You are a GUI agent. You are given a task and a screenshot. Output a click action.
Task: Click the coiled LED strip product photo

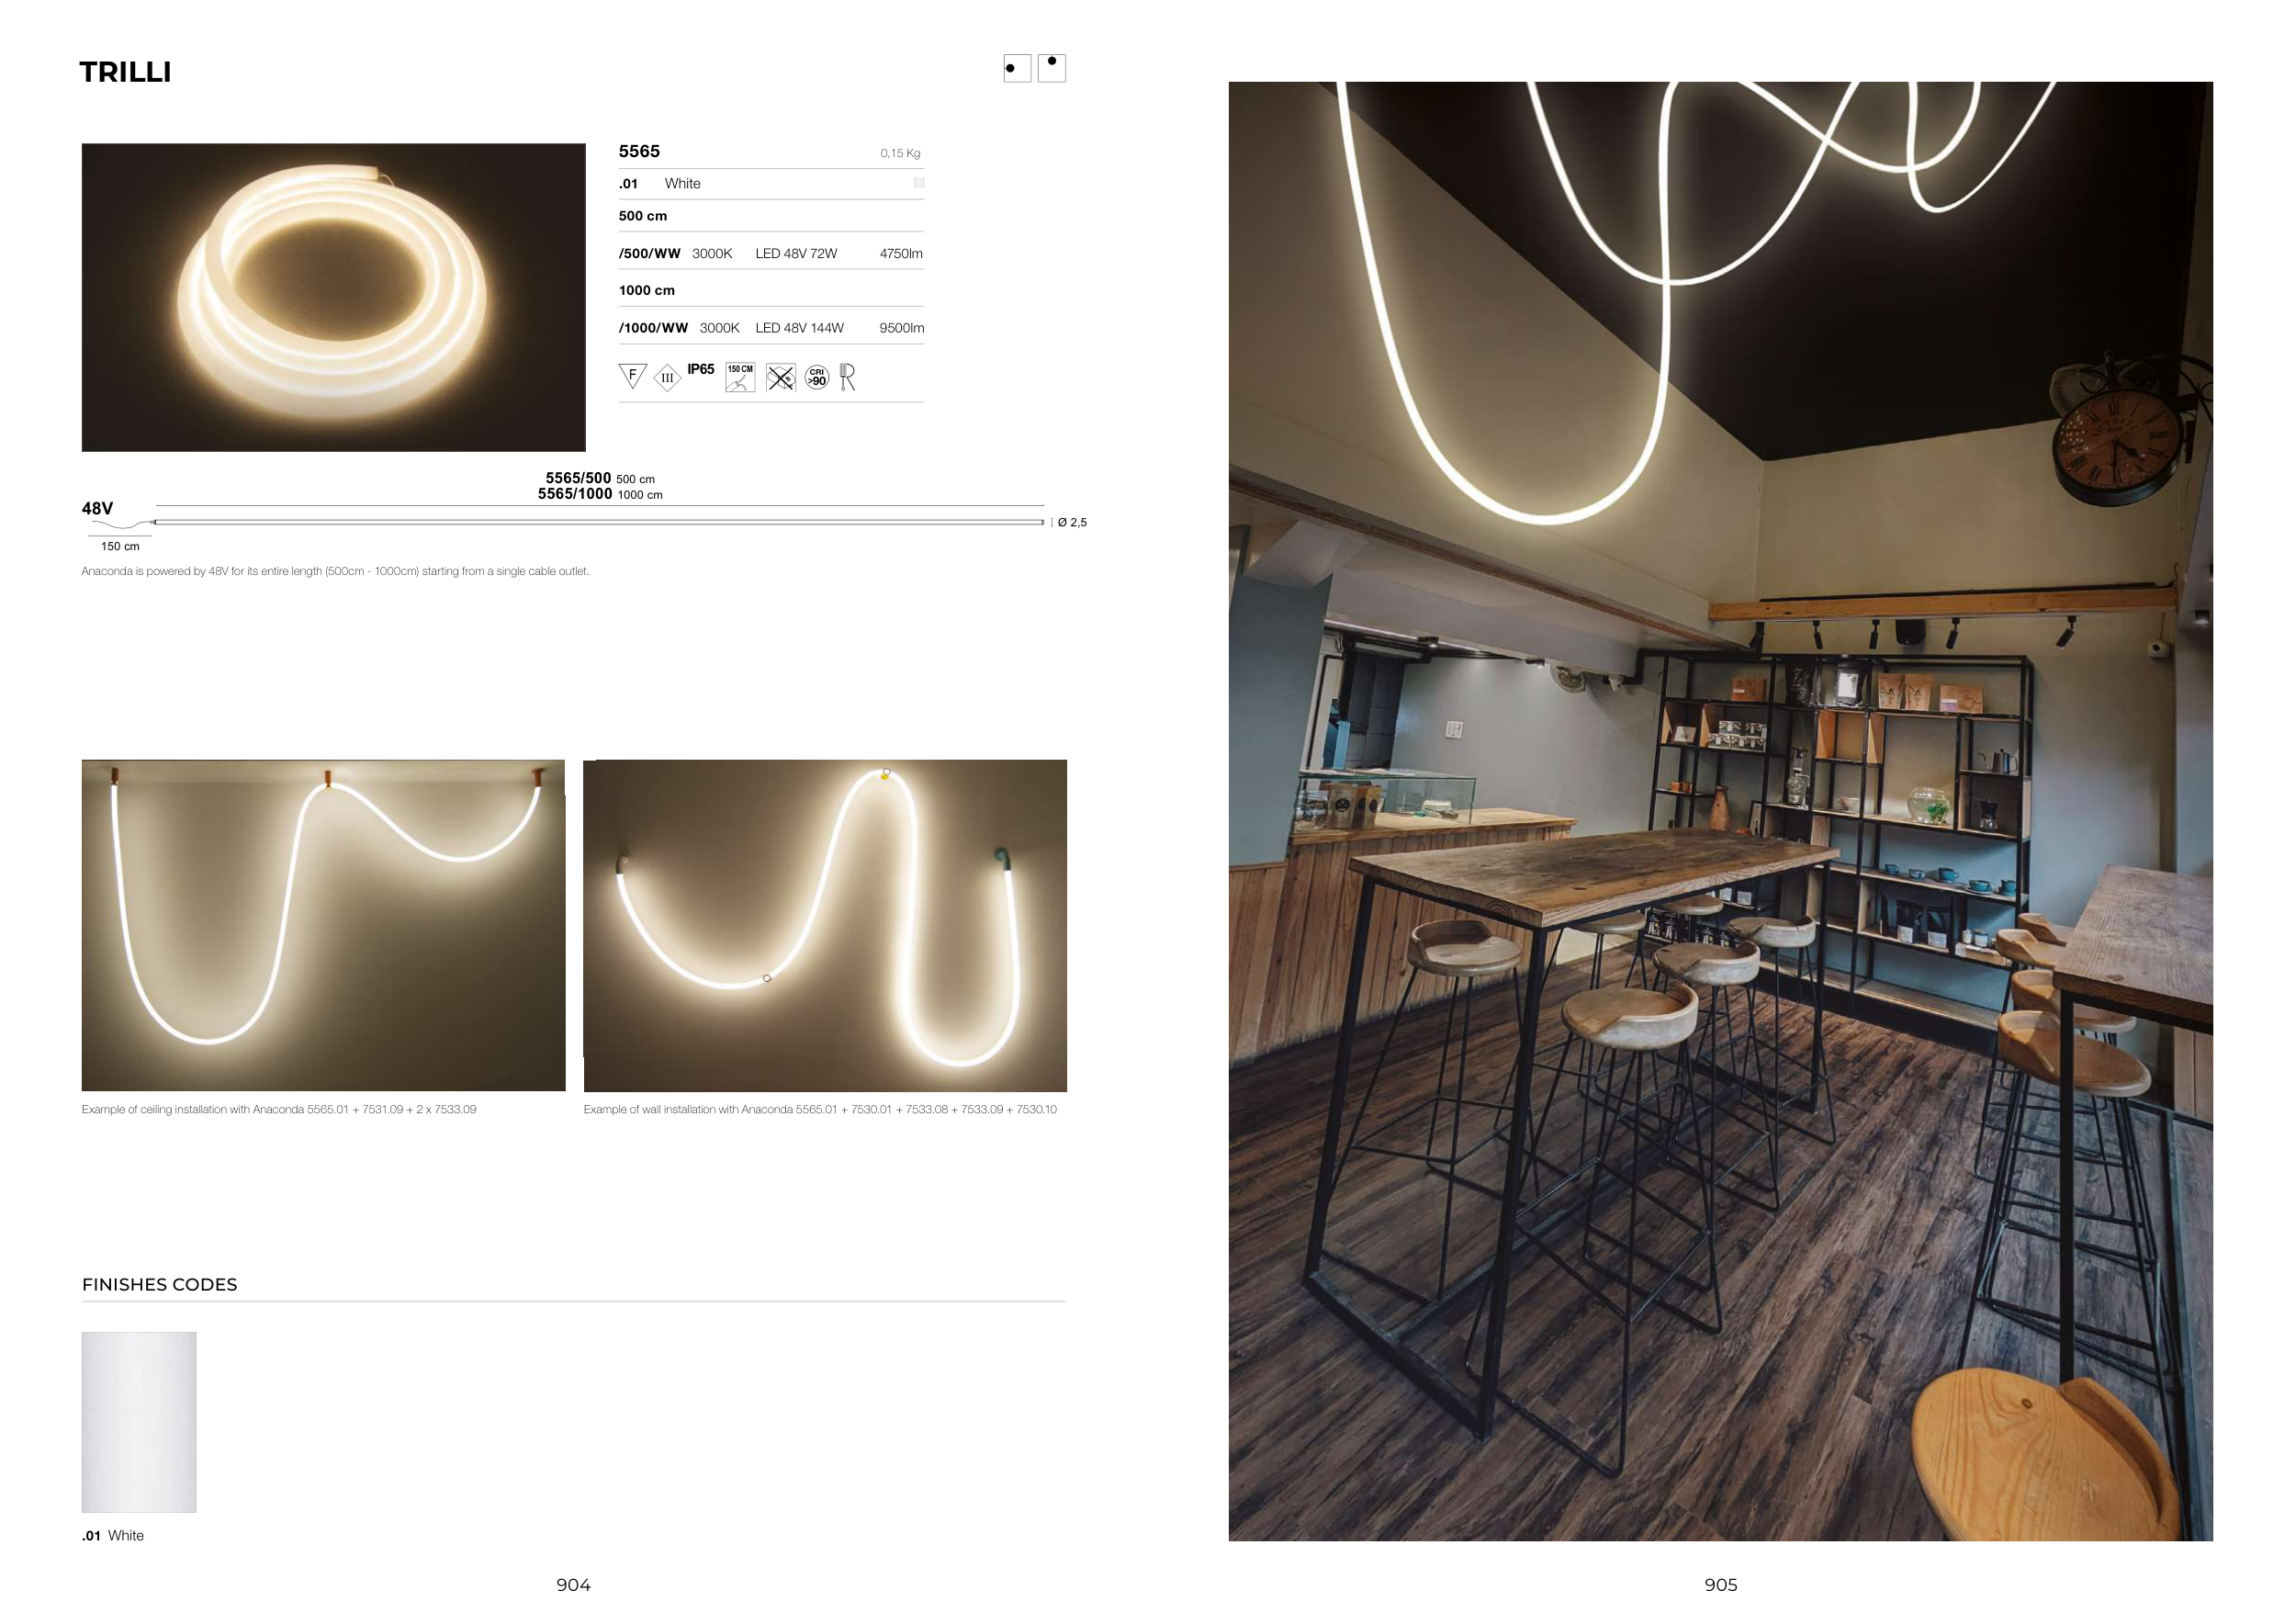[x=333, y=297]
